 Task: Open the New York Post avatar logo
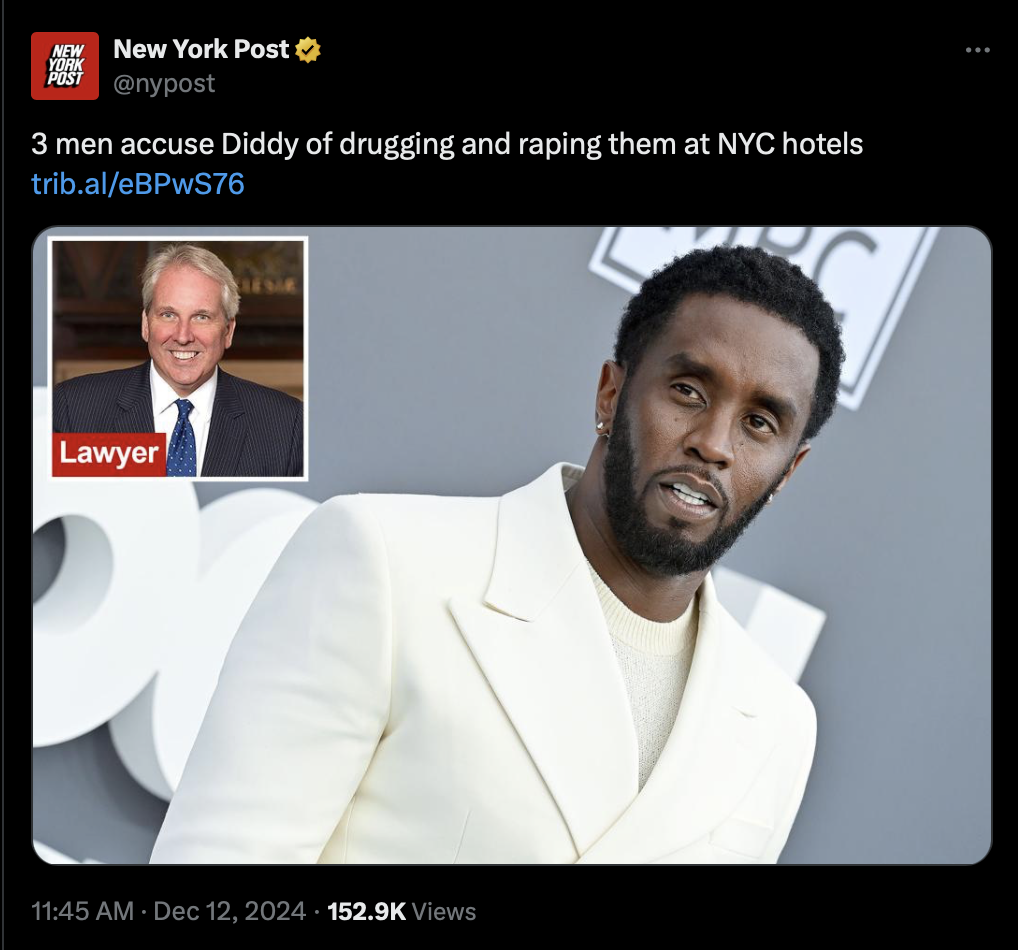pyautogui.click(x=65, y=66)
